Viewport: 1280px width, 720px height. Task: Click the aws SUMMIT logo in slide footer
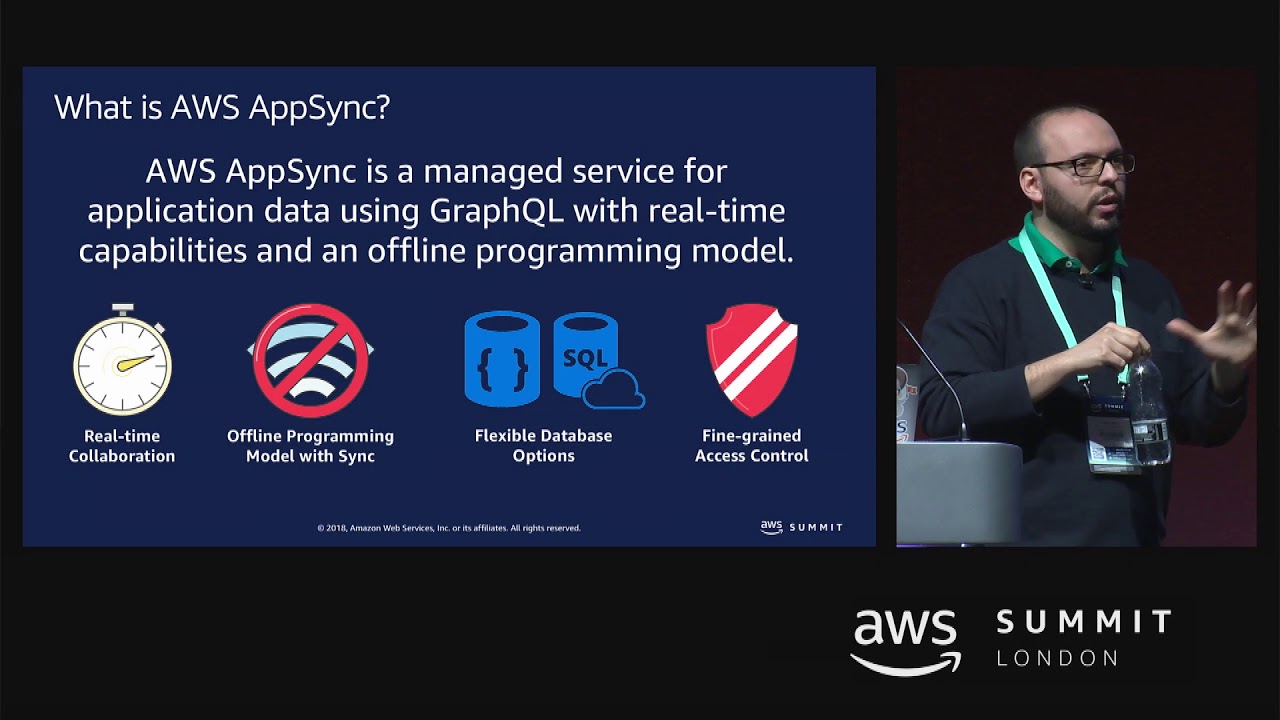pyautogui.click(x=801, y=527)
